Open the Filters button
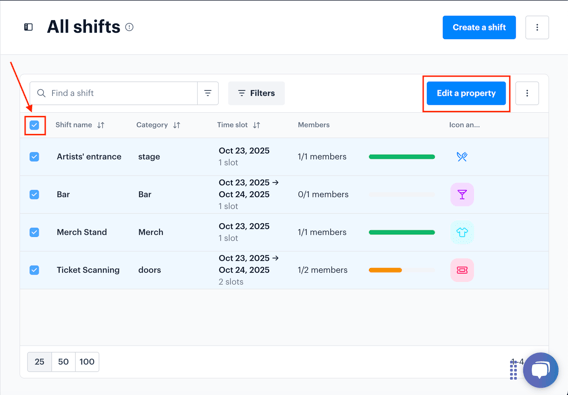 [256, 93]
